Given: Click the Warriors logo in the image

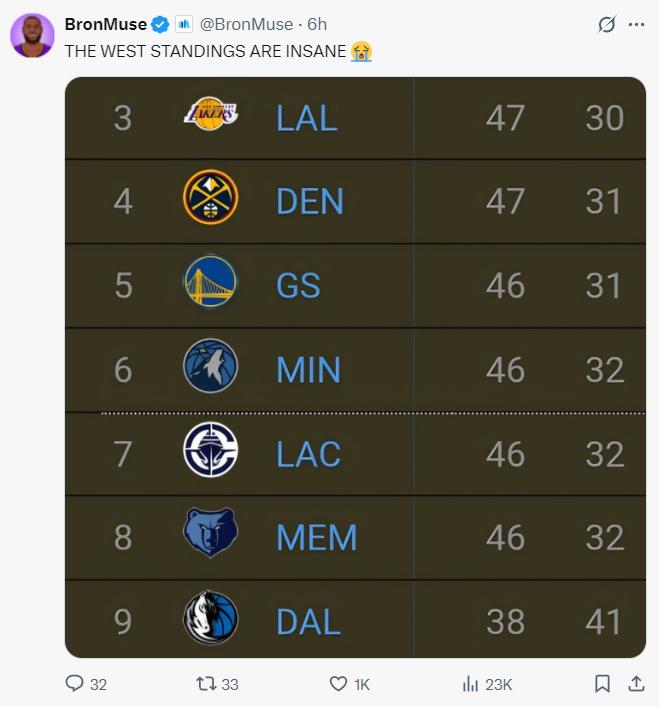Looking at the screenshot, I should pos(211,281).
